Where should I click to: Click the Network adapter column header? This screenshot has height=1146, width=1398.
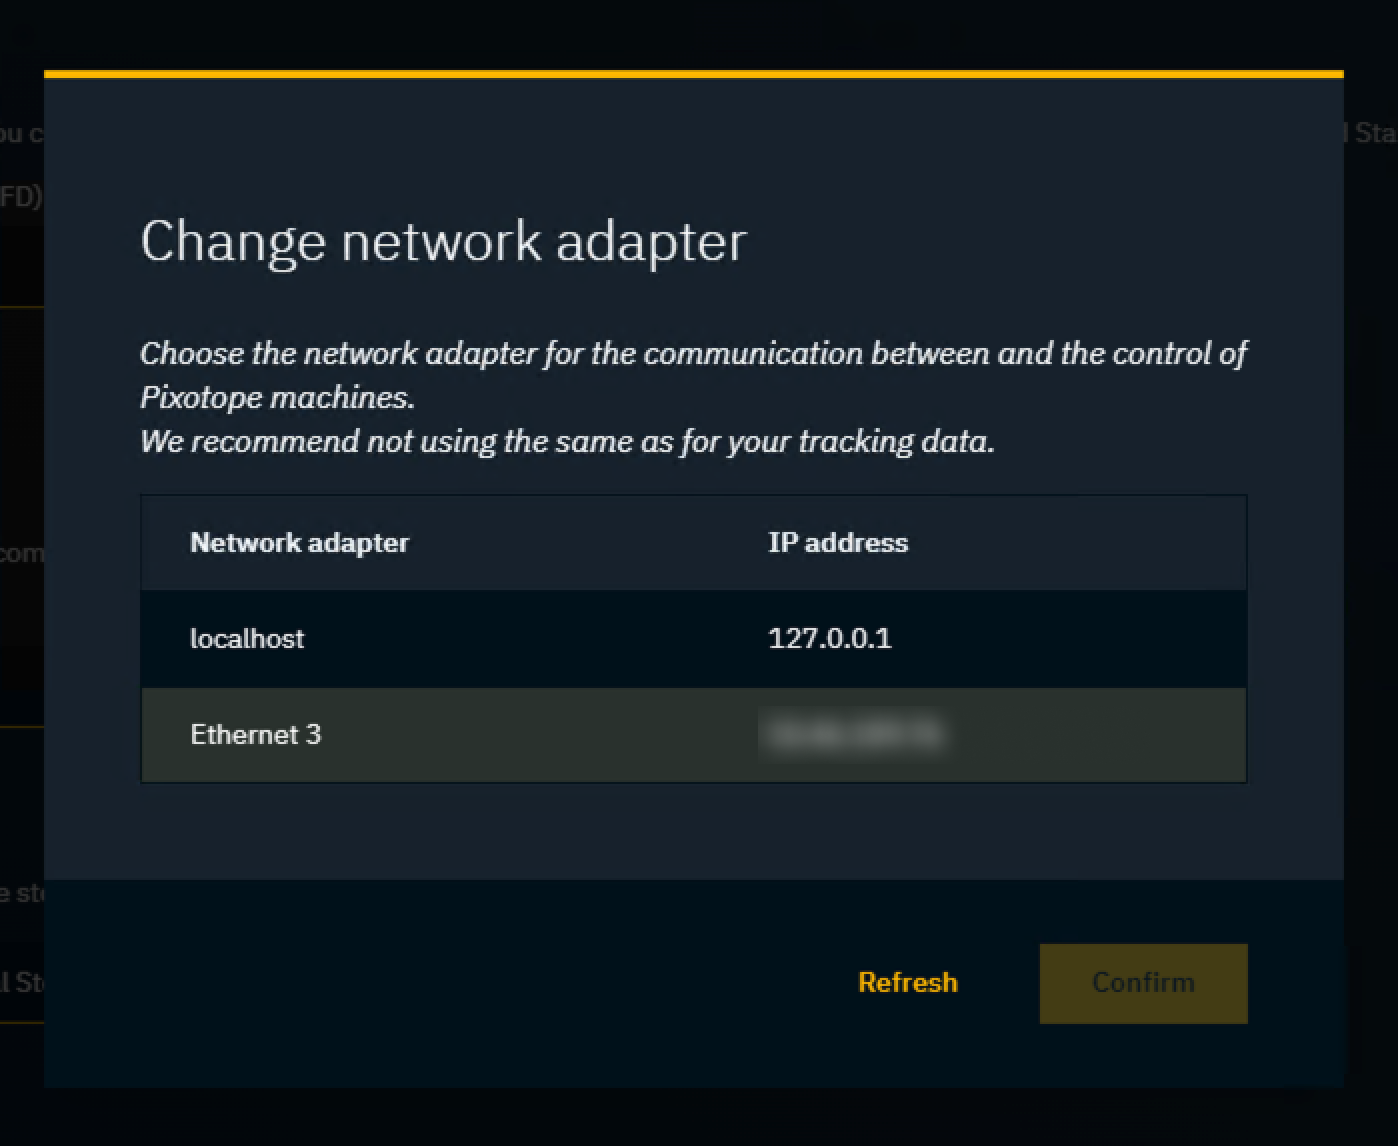(x=299, y=543)
